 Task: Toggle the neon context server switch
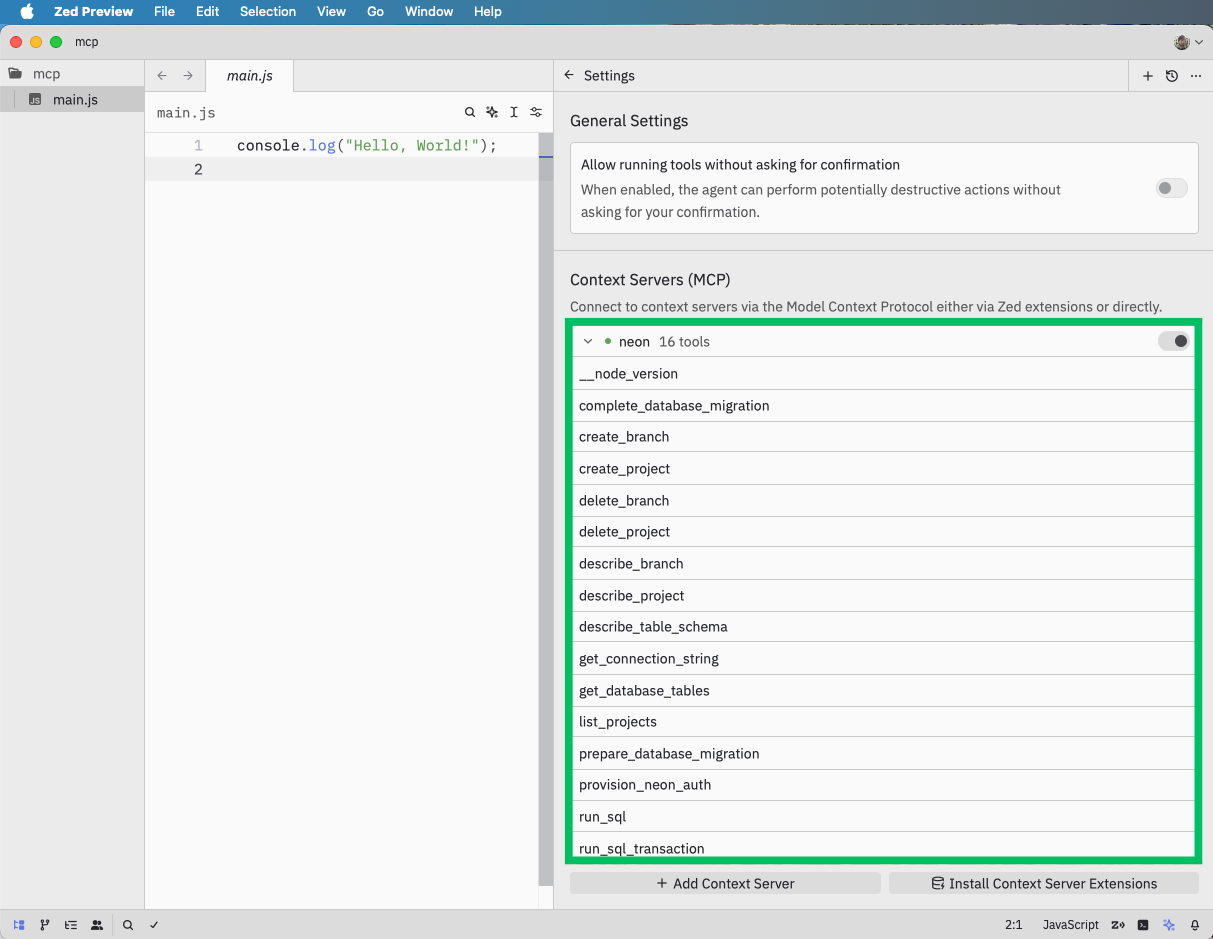click(x=1173, y=341)
